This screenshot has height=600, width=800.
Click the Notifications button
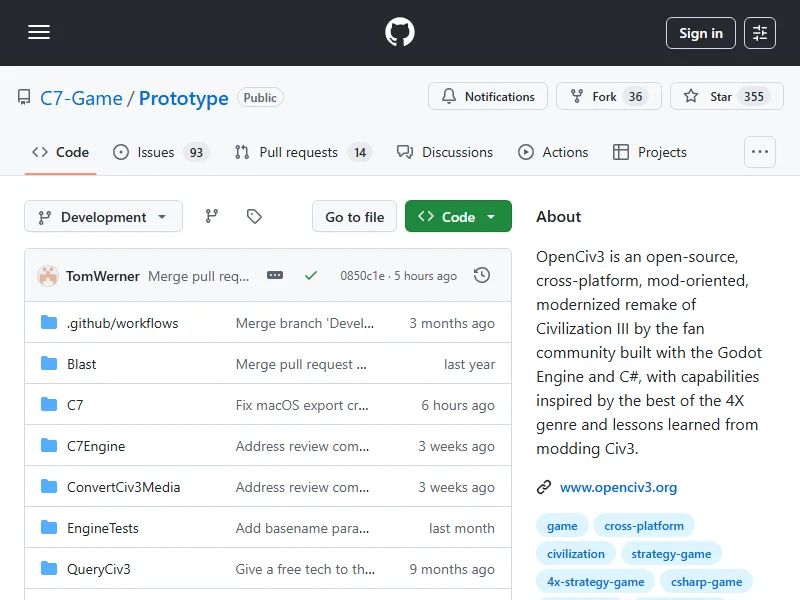488,97
